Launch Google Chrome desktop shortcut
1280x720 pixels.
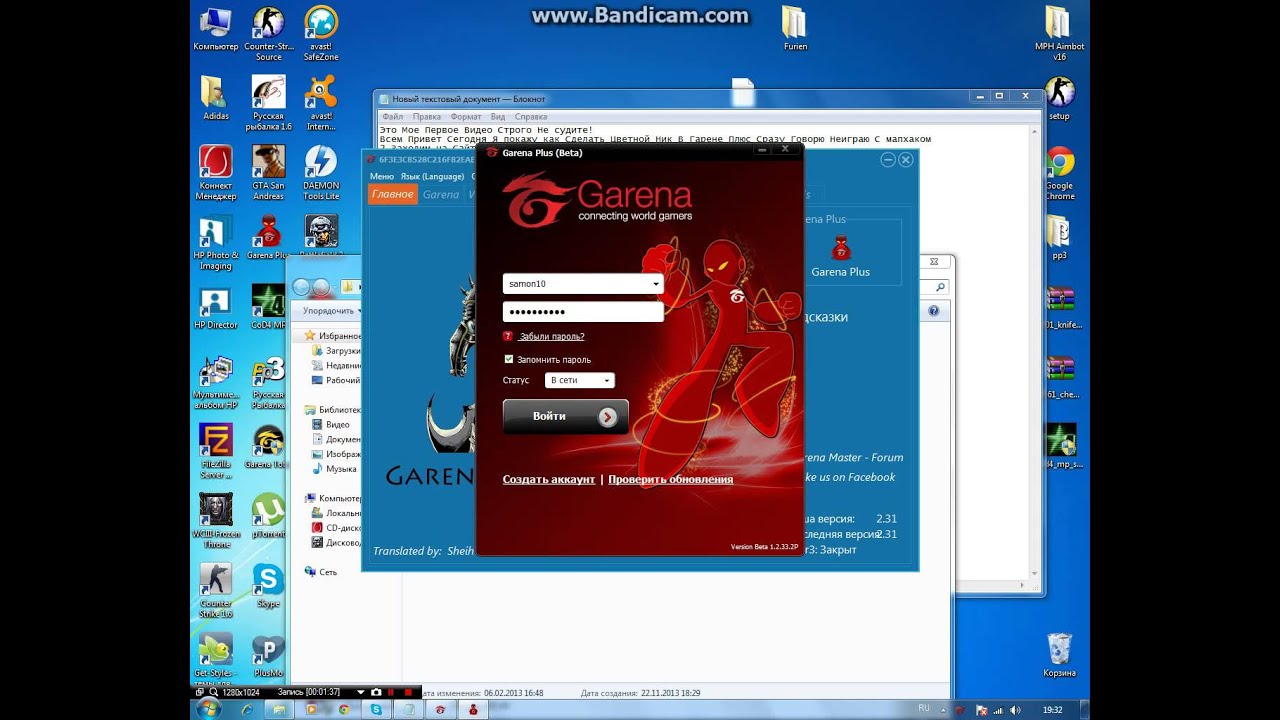[x=1059, y=172]
